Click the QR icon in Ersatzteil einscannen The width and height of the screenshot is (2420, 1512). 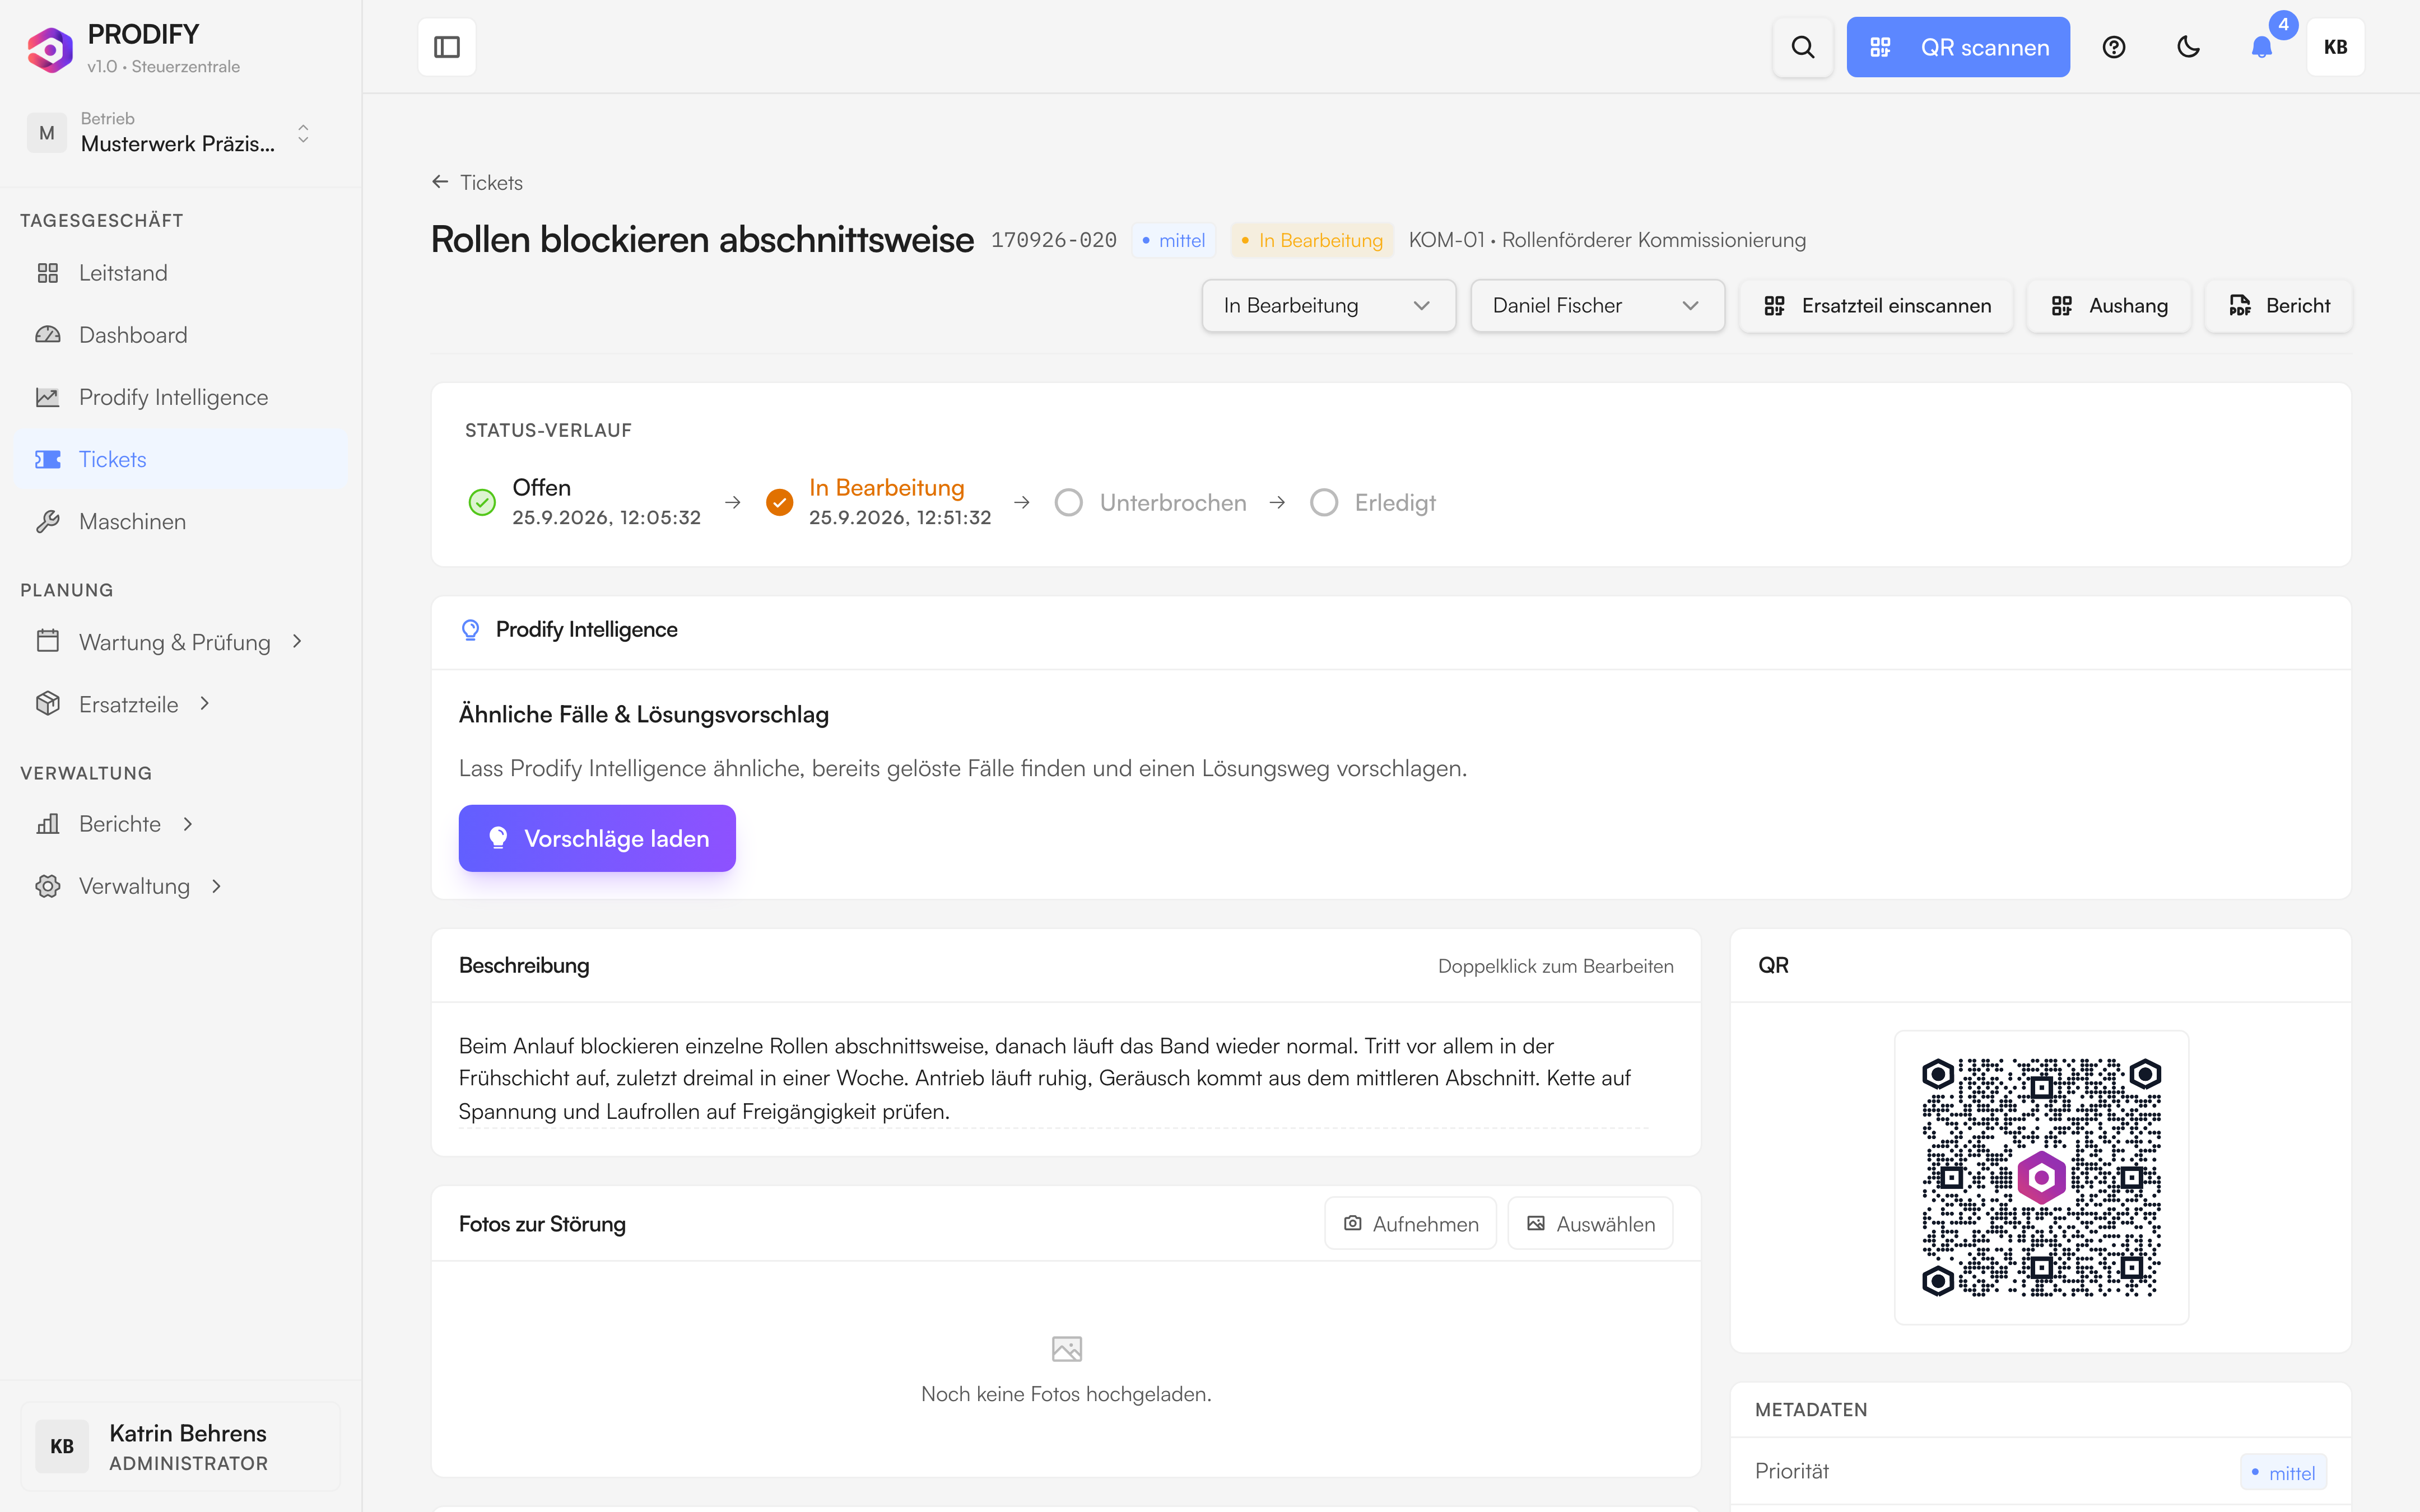pos(1774,305)
